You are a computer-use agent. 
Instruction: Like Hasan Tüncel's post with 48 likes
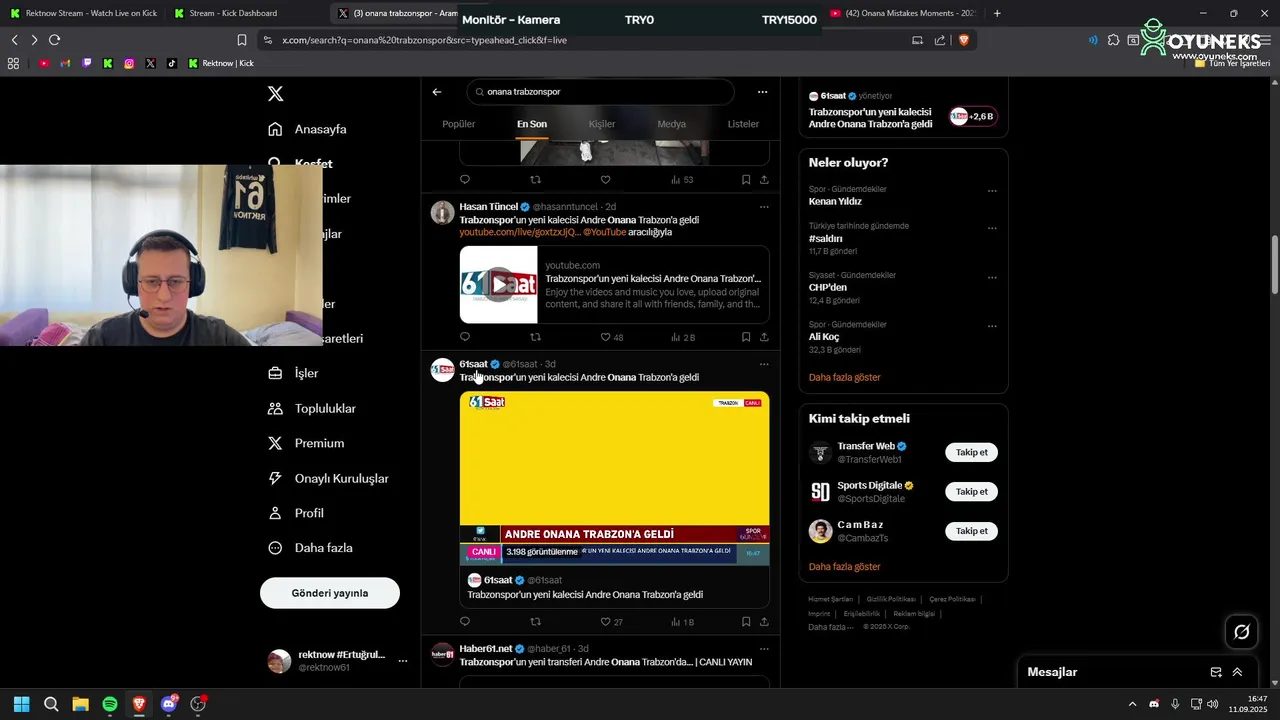coord(611,337)
